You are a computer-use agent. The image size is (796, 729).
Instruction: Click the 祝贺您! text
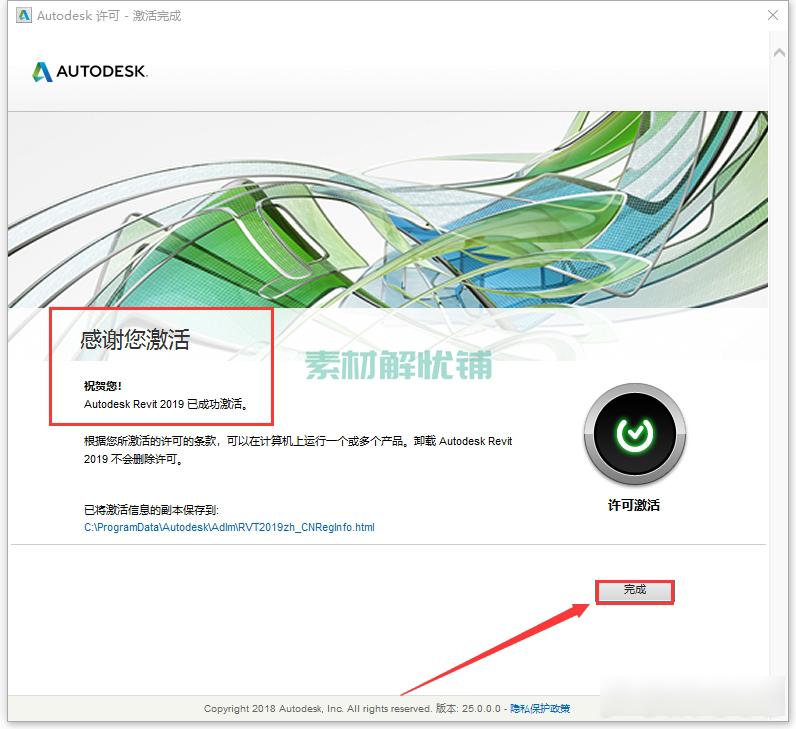click(103, 386)
